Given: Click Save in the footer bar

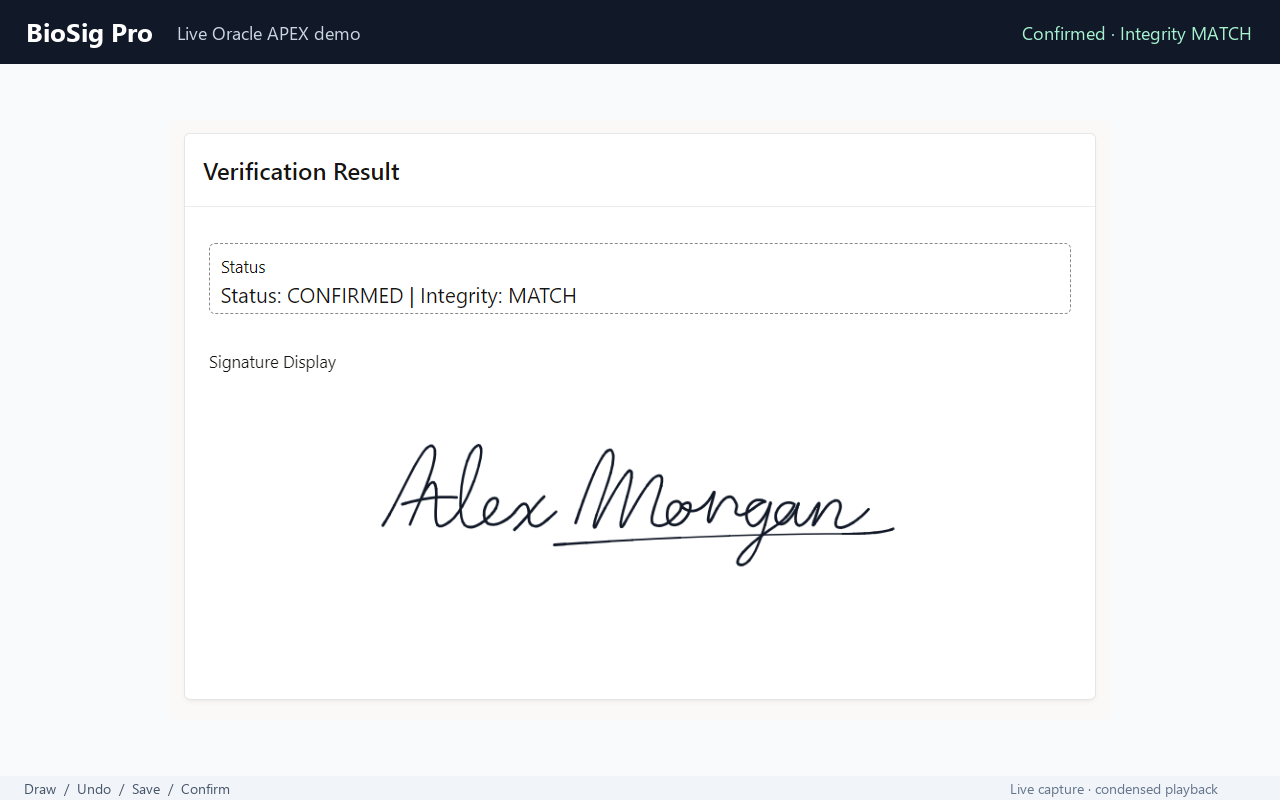Looking at the screenshot, I should (146, 789).
